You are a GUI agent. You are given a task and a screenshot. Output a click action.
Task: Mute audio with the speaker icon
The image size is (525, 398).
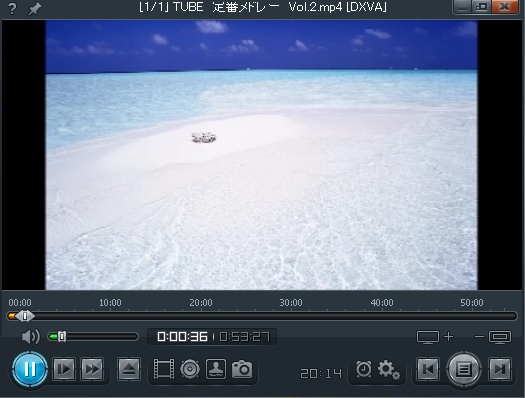click(x=30, y=336)
